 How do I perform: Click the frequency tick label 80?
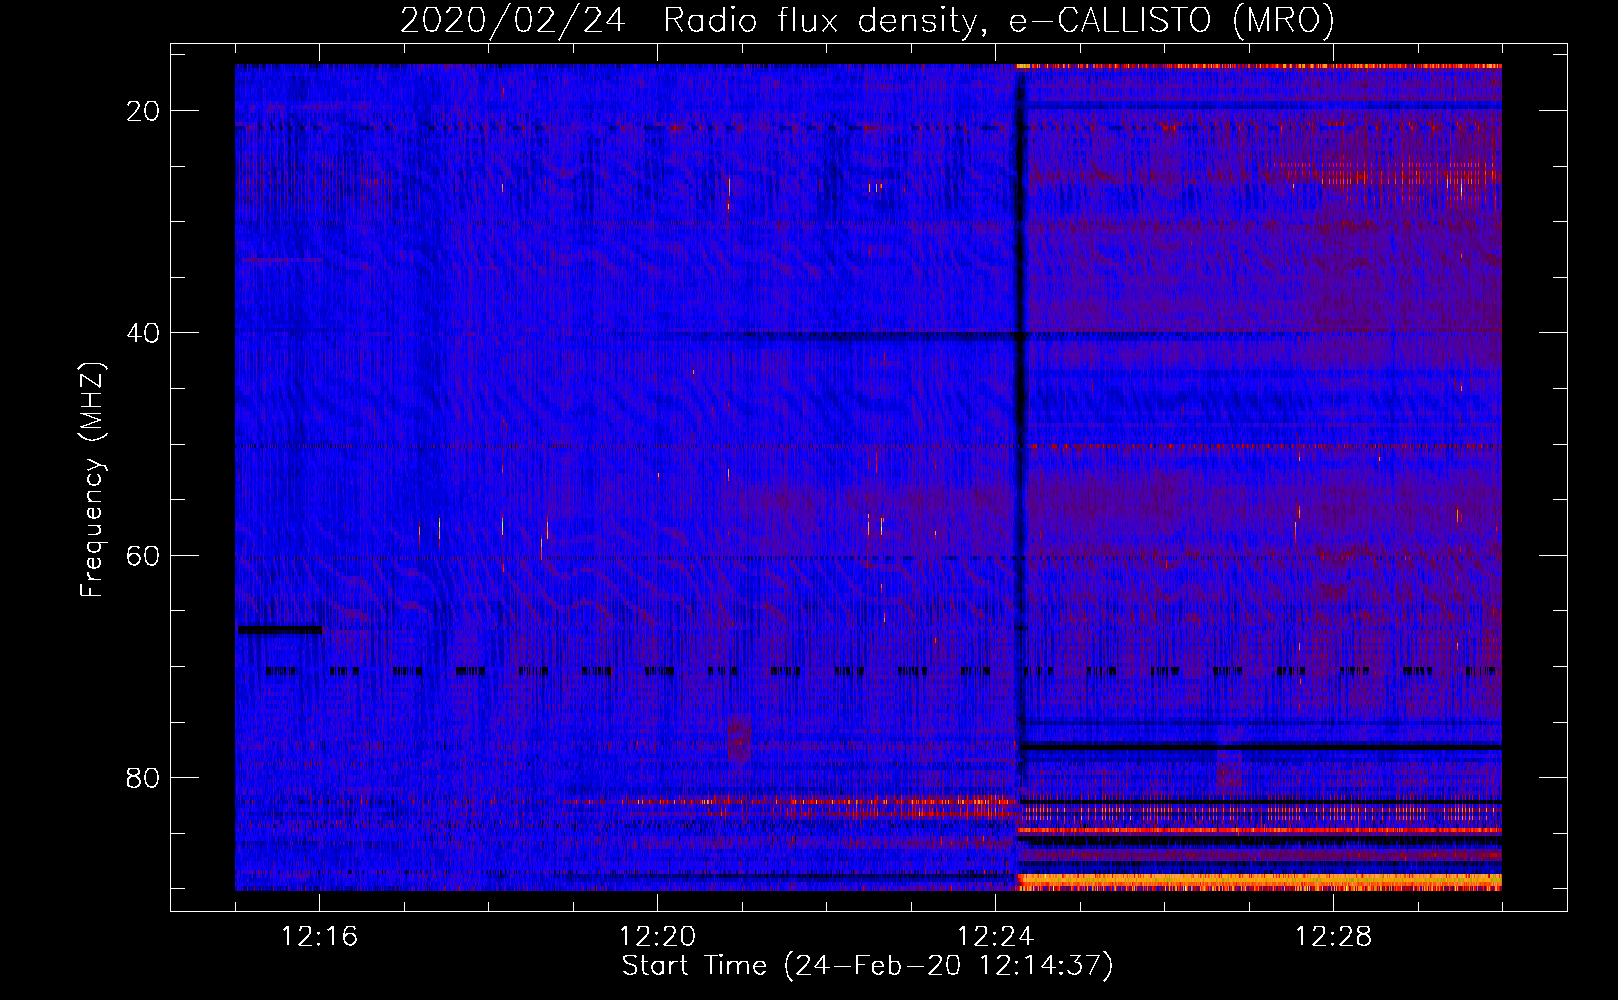click(143, 777)
